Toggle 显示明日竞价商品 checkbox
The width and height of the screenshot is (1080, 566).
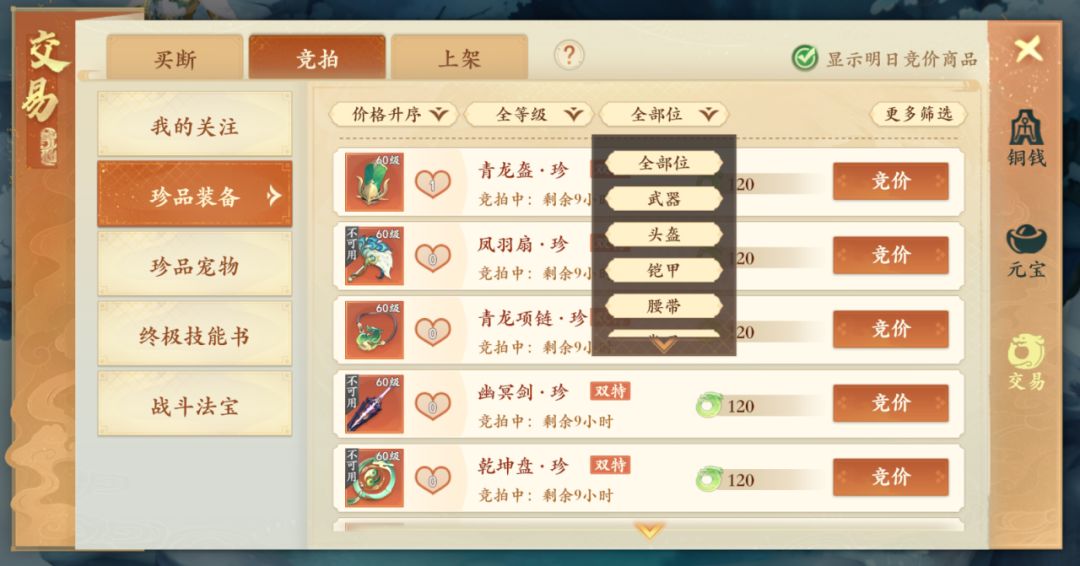pyautogui.click(x=804, y=59)
